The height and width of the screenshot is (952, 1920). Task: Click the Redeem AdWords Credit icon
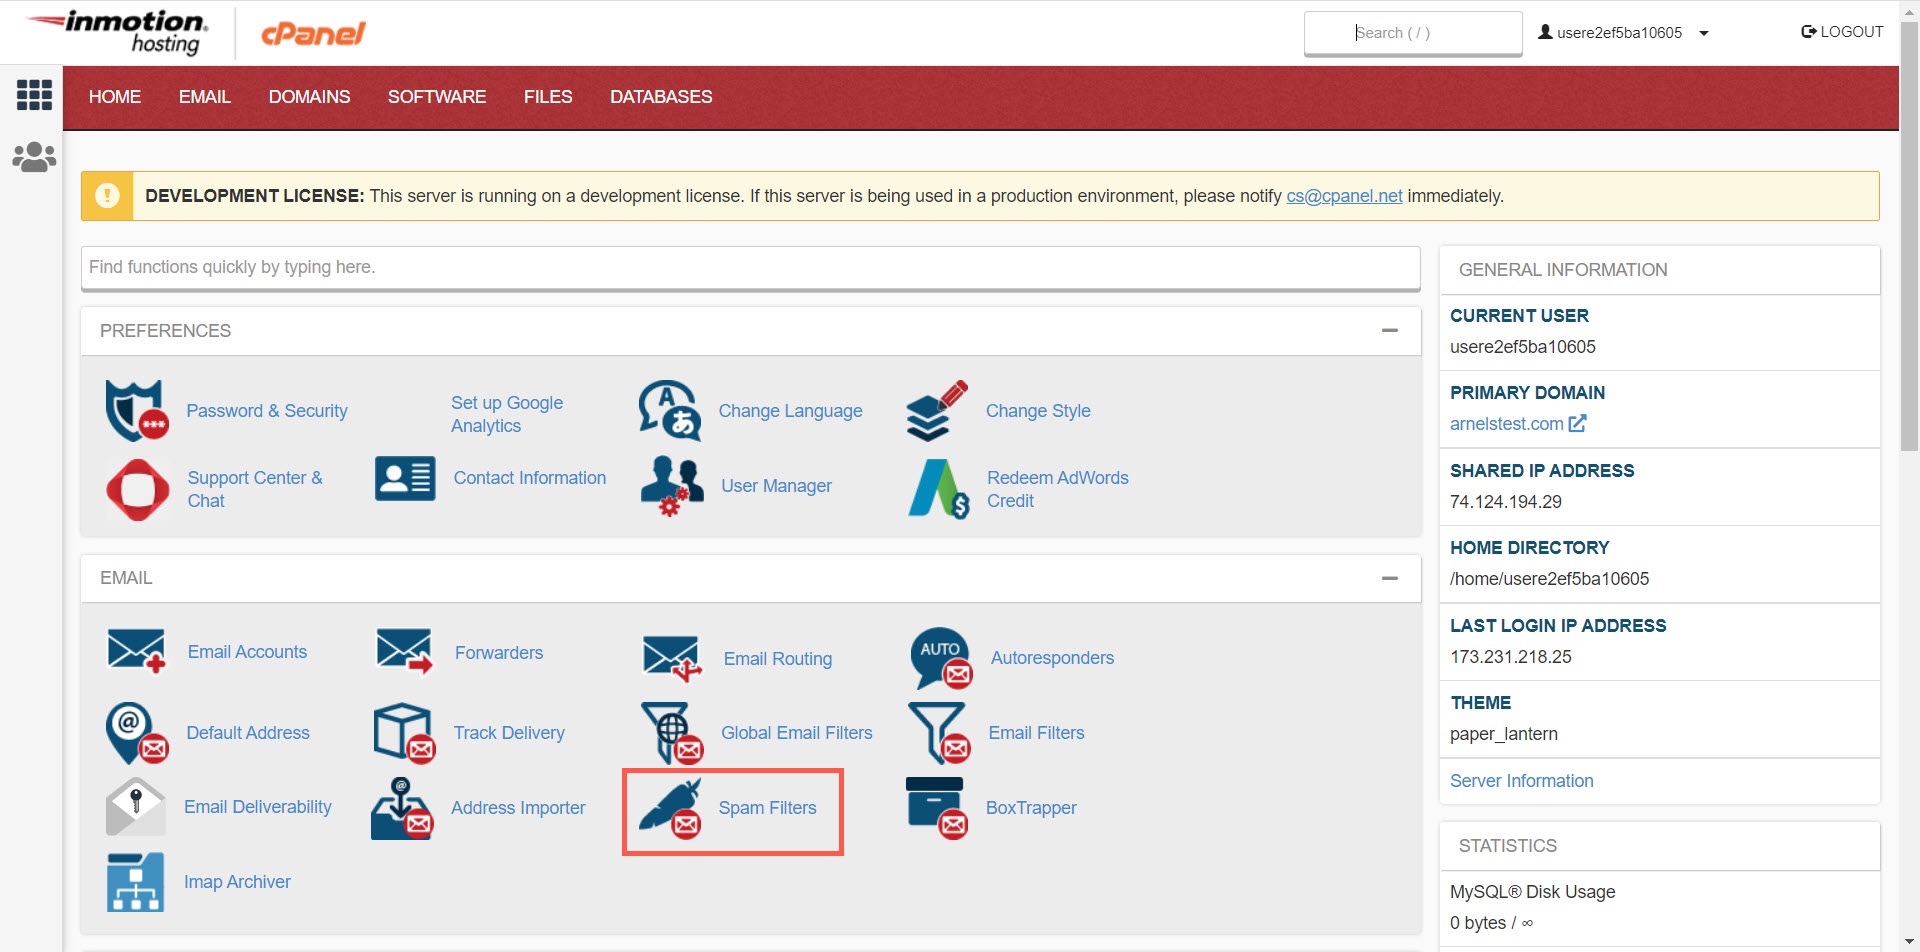[938, 489]
